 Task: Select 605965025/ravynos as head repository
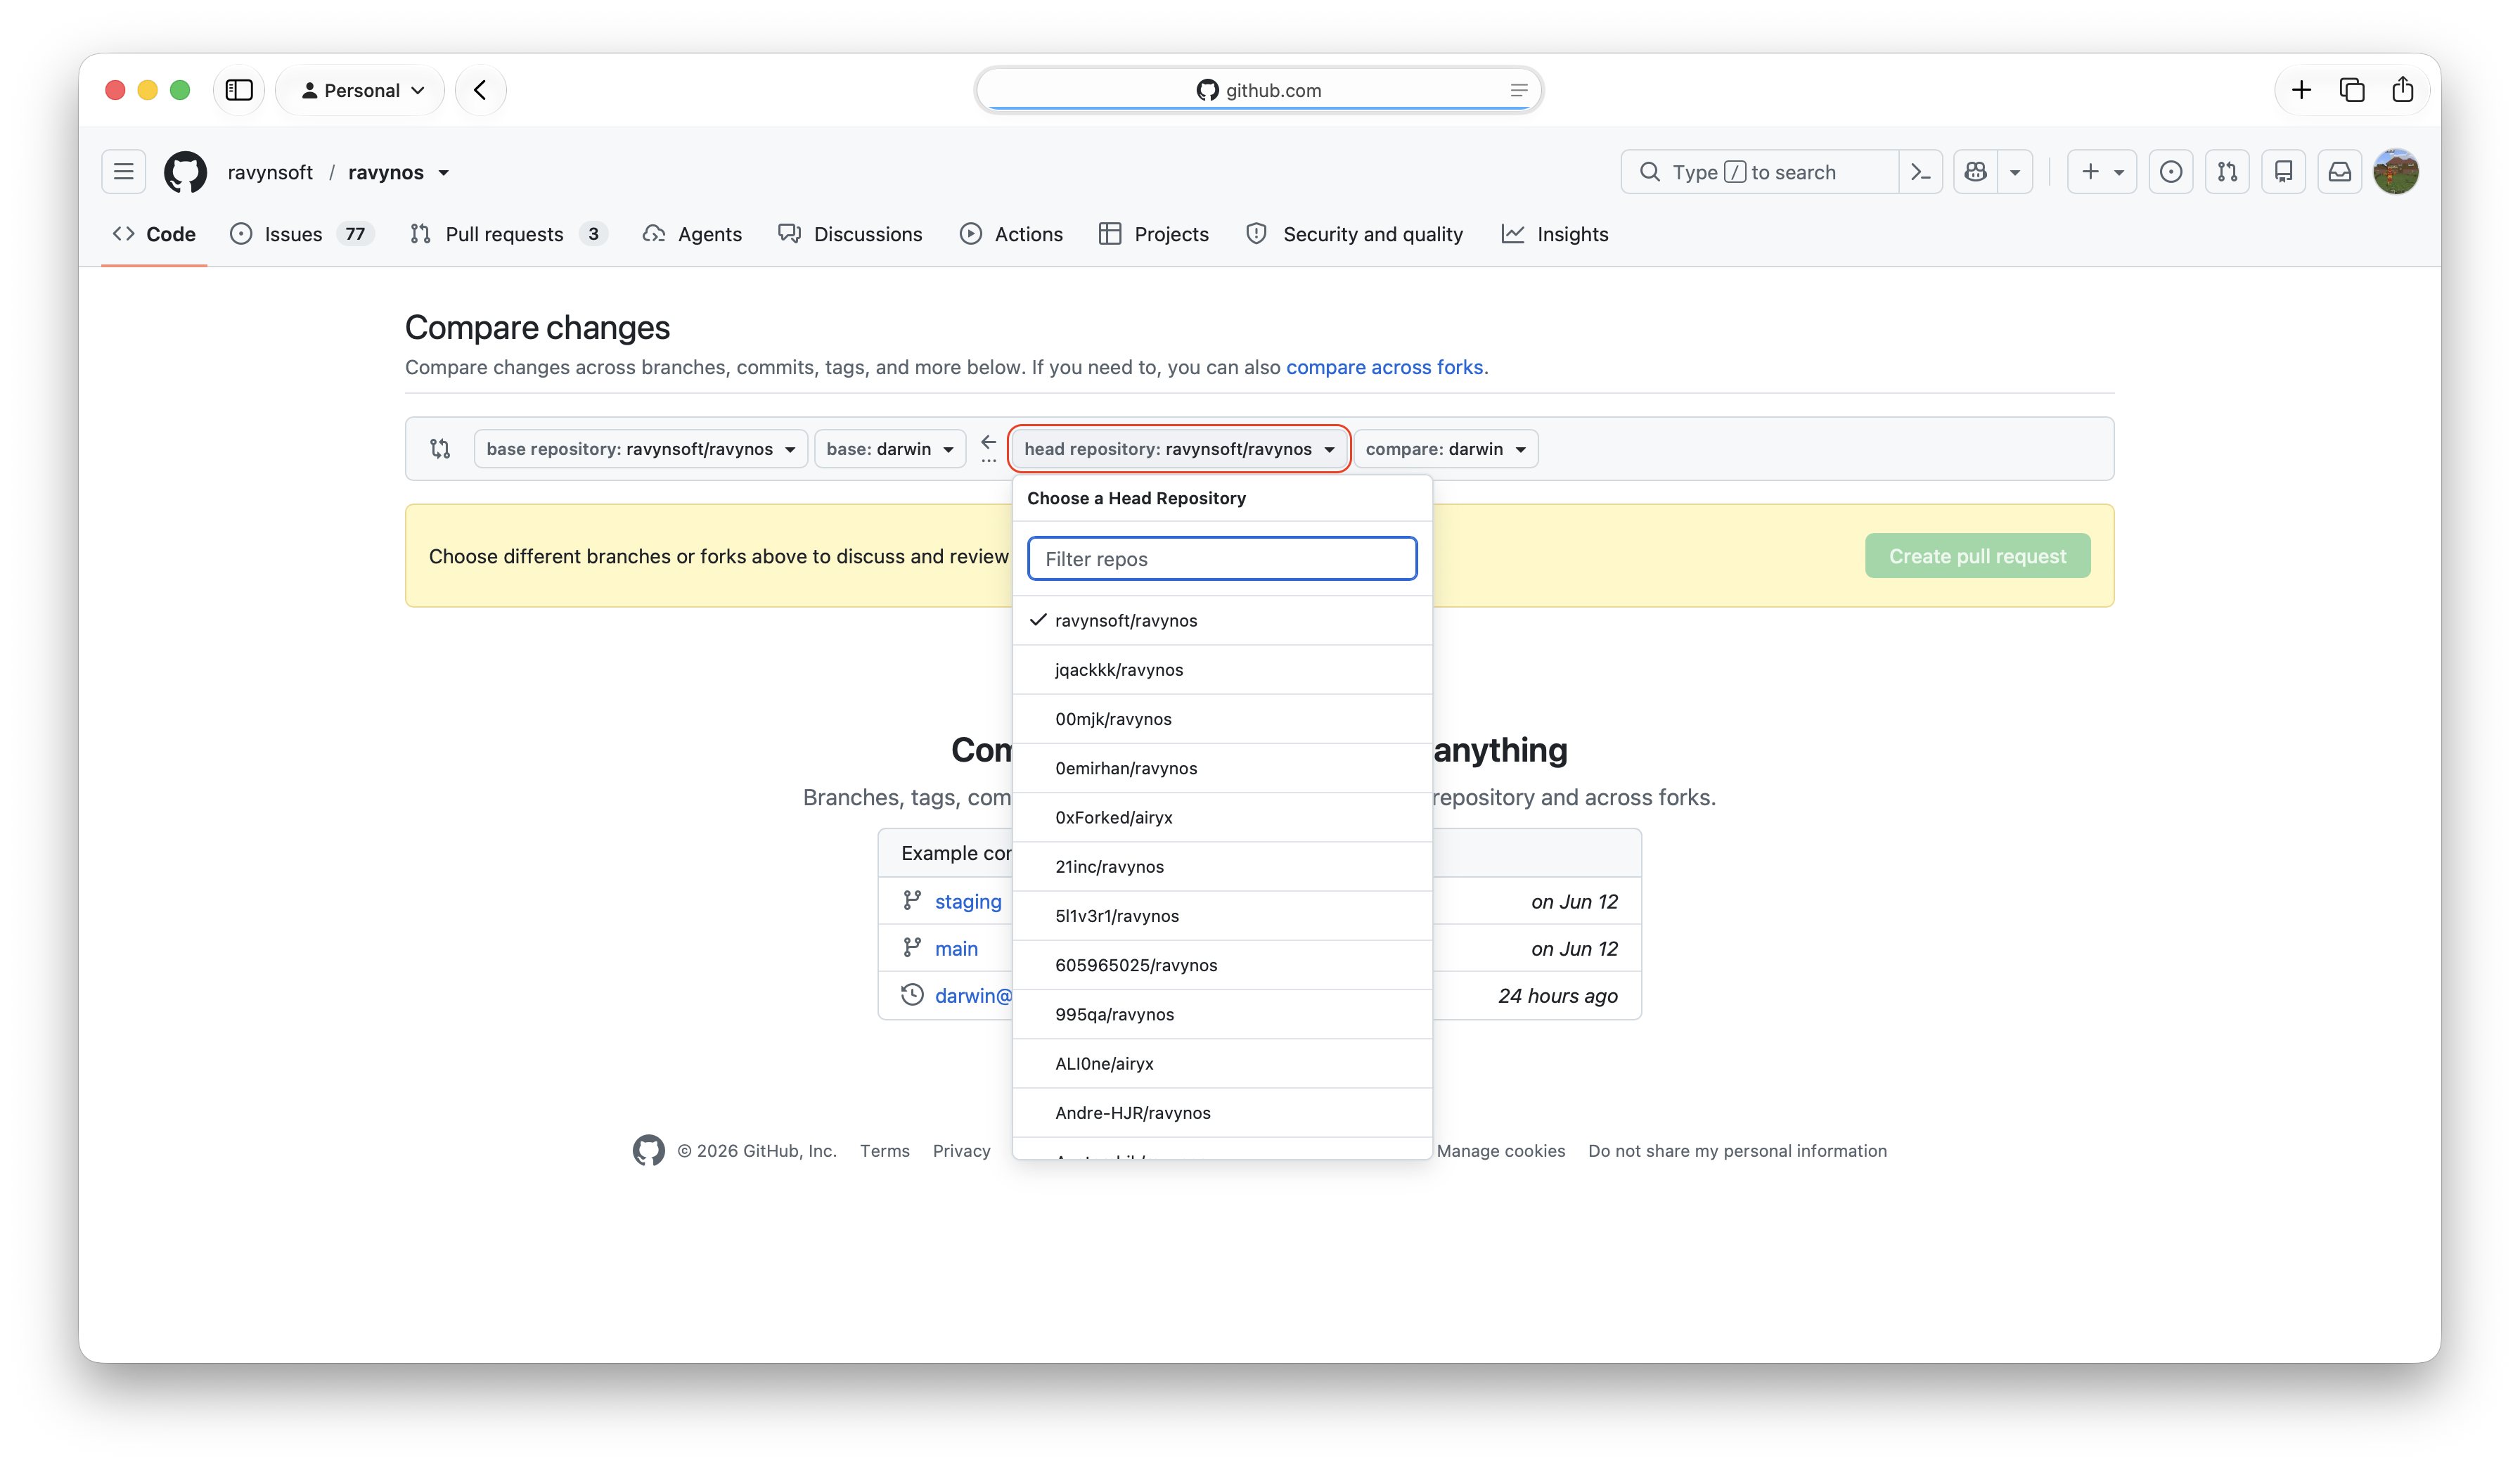point(1222,965)
